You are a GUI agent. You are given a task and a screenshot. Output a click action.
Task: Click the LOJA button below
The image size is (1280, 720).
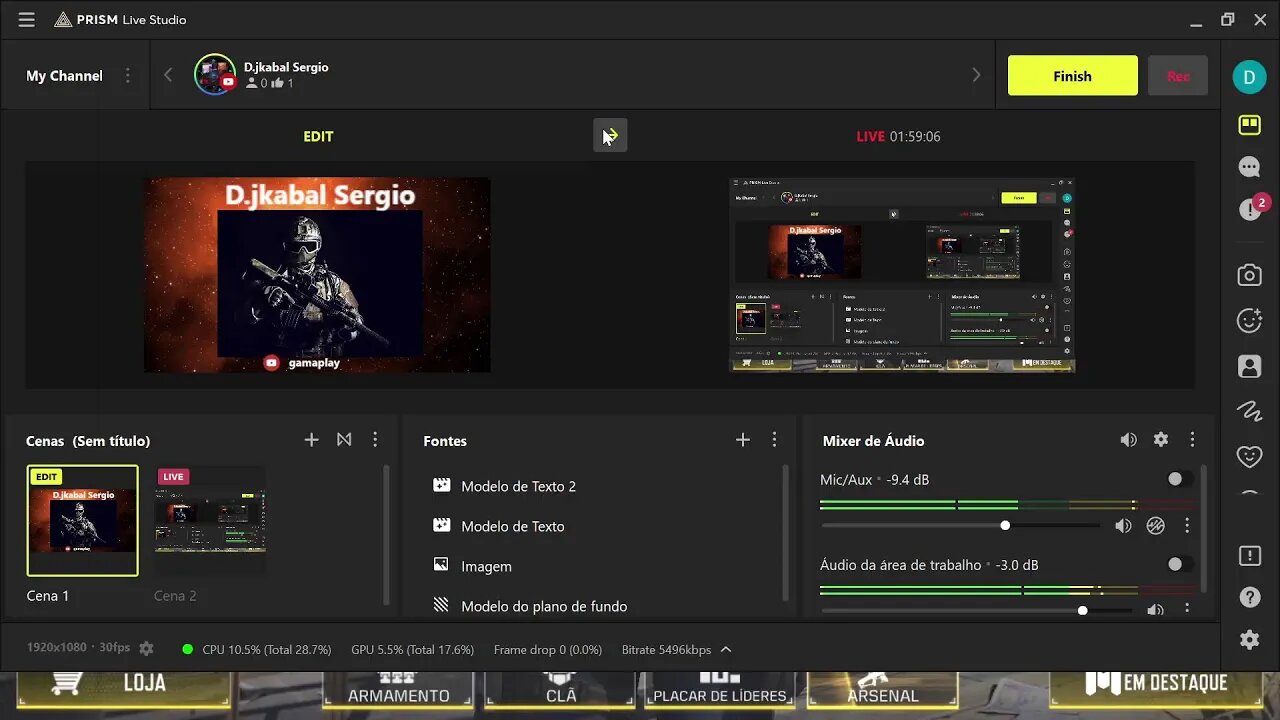pyautogui.click(x=124, y=690)
